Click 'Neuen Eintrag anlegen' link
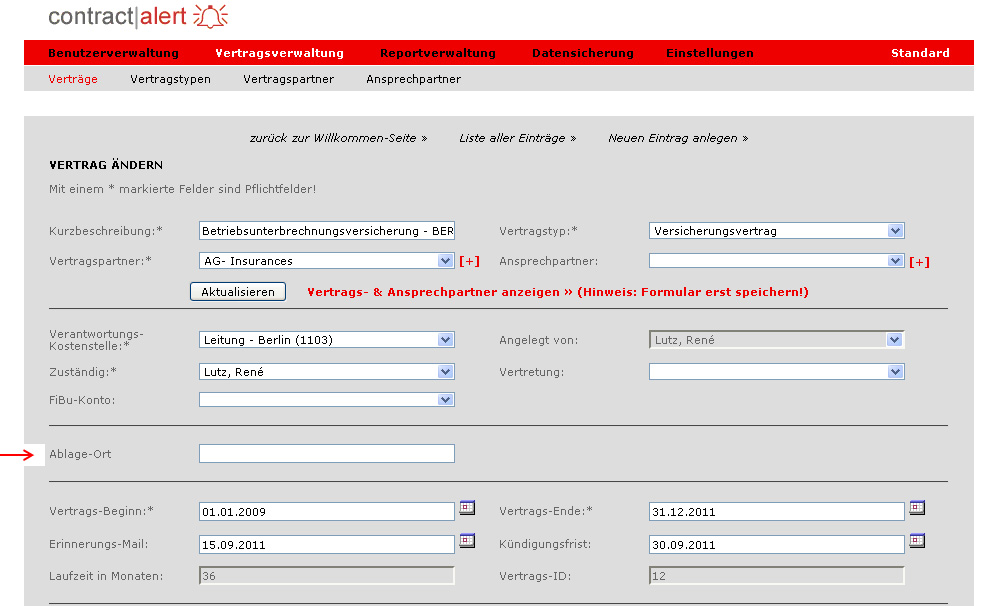The width and height of the screenshot is (998, 606). point(677,138)
